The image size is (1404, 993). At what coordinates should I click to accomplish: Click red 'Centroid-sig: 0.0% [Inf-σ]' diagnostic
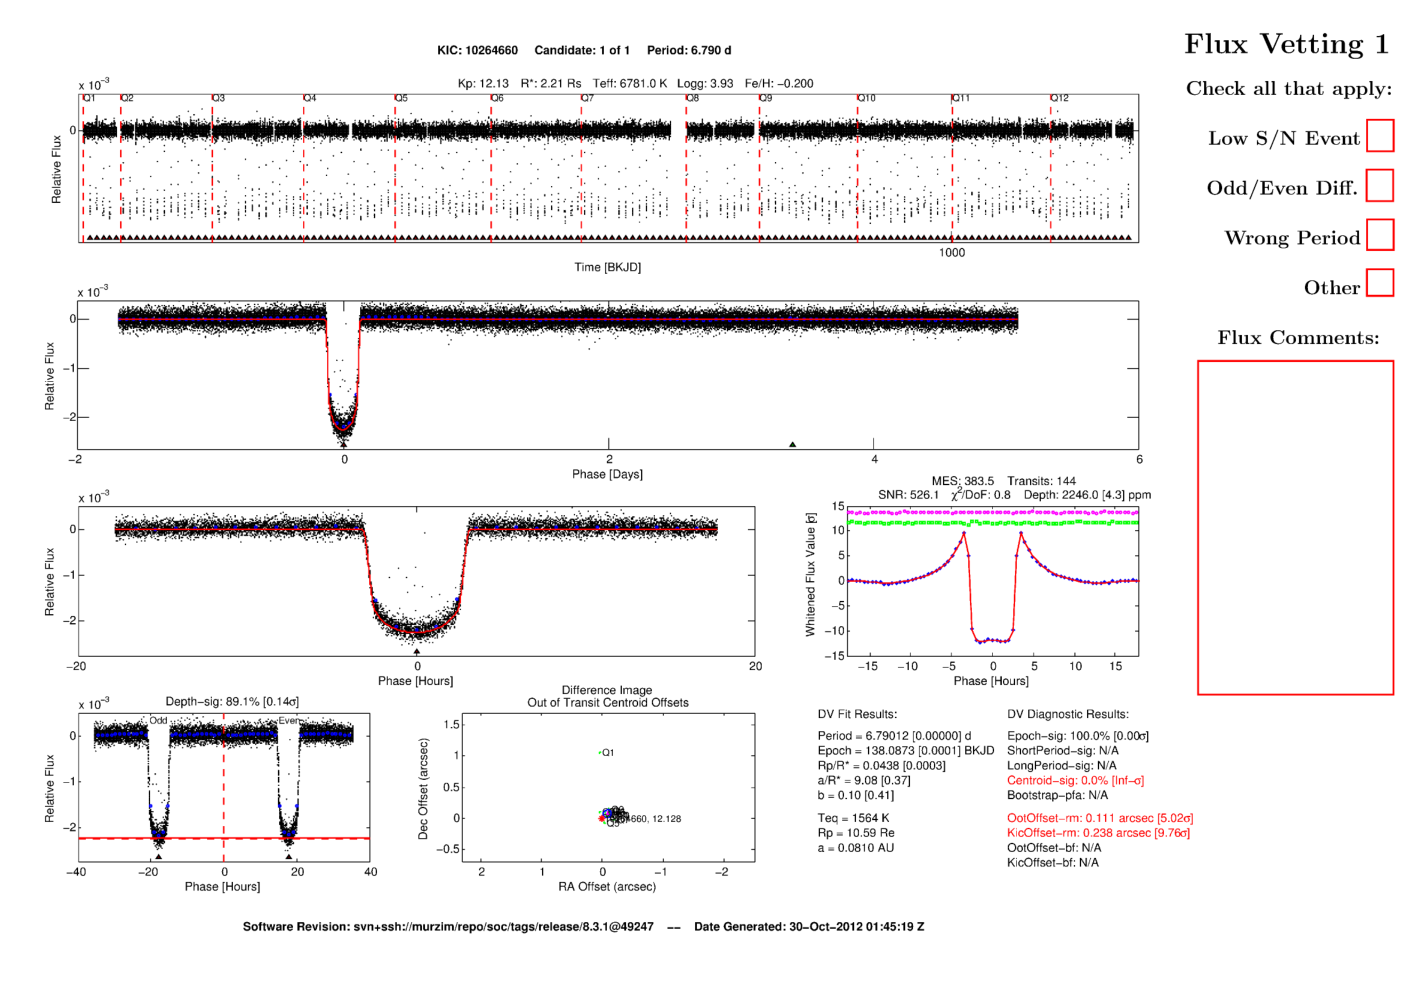[1075, 781]
